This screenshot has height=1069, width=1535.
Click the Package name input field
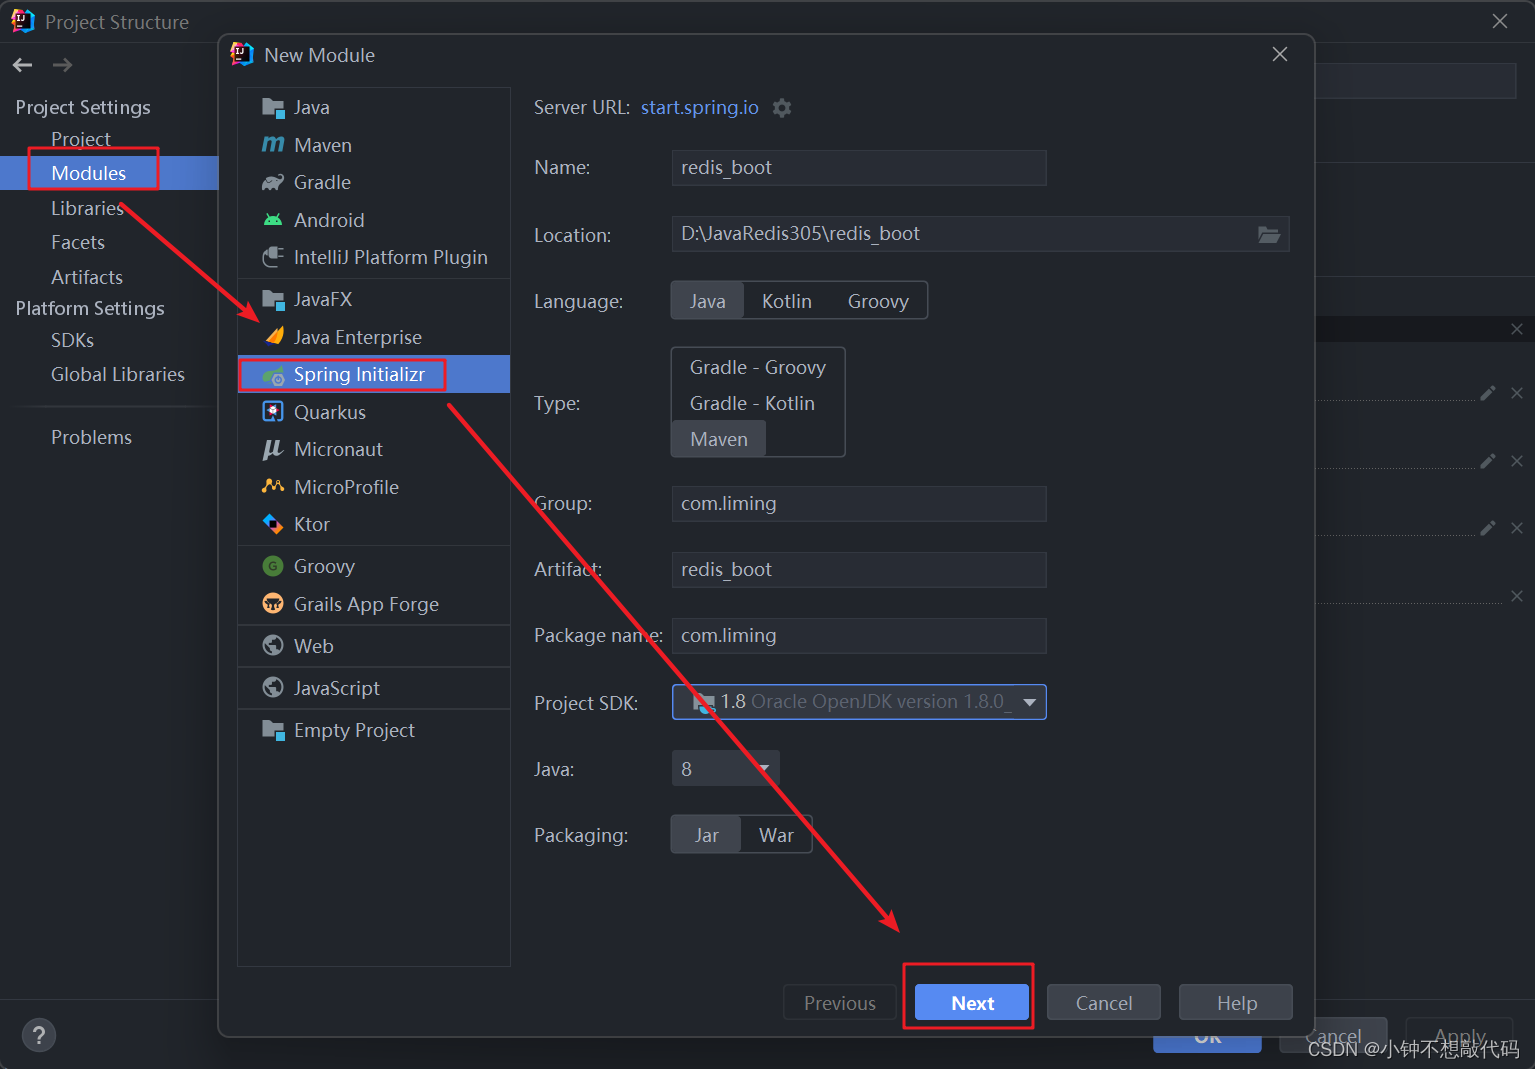(x=859, y=636)
